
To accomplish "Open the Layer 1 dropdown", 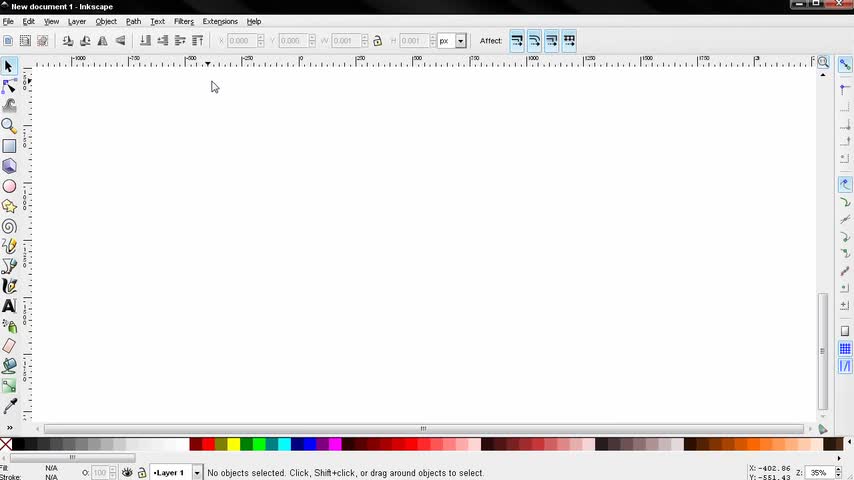I will 197,472.
